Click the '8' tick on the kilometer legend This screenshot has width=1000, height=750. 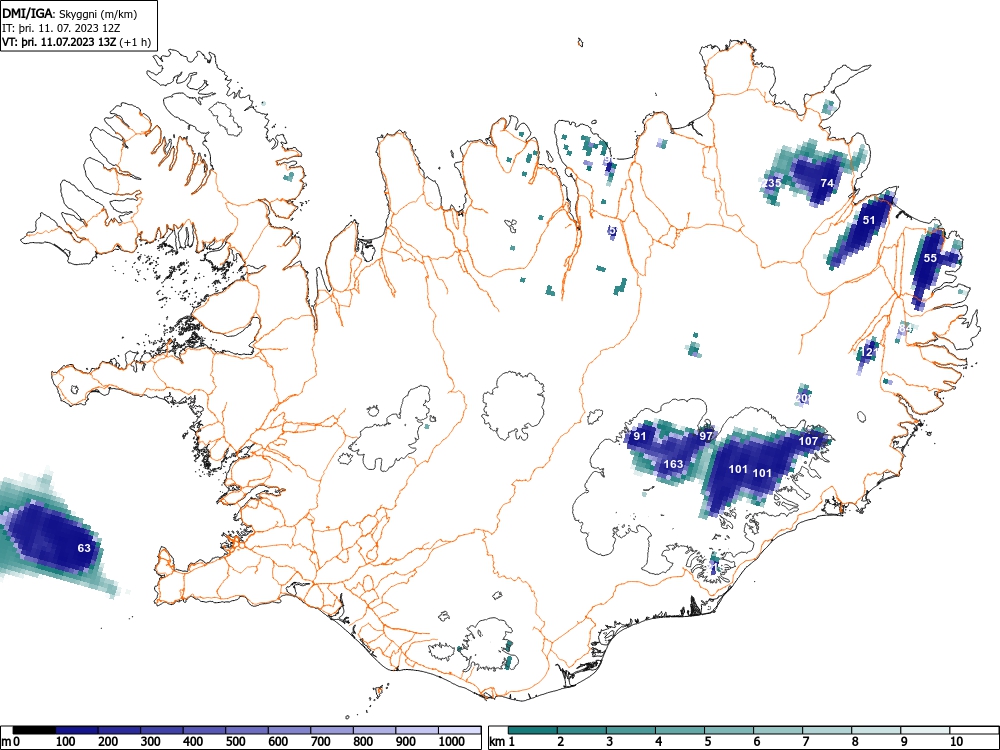(855, 742)
